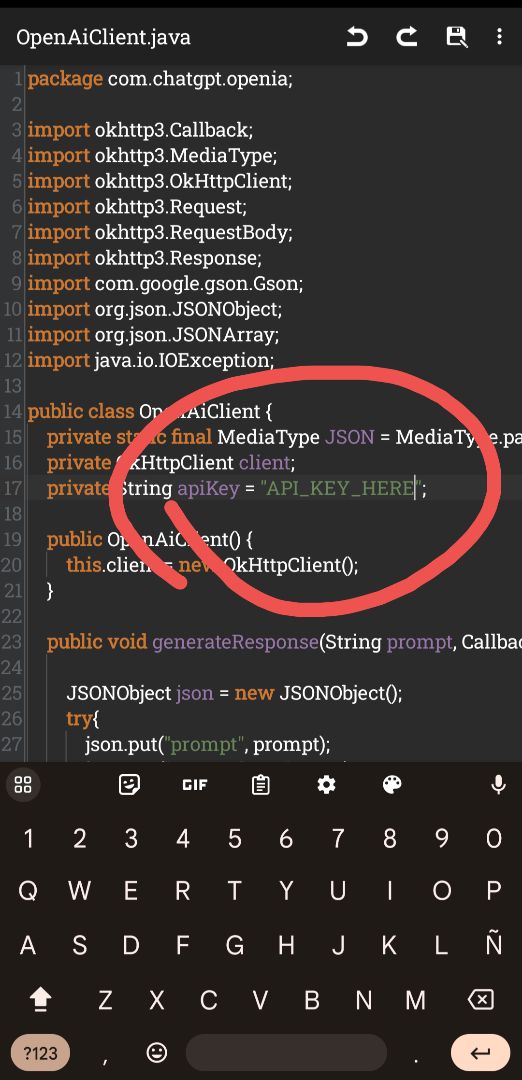
Task: Tap the space bar
Action: click(x=286, y=1052)
